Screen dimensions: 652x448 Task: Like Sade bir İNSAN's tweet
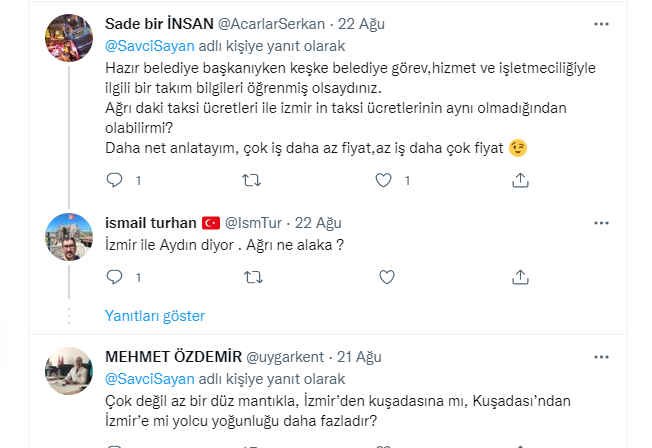pos(382,180)
